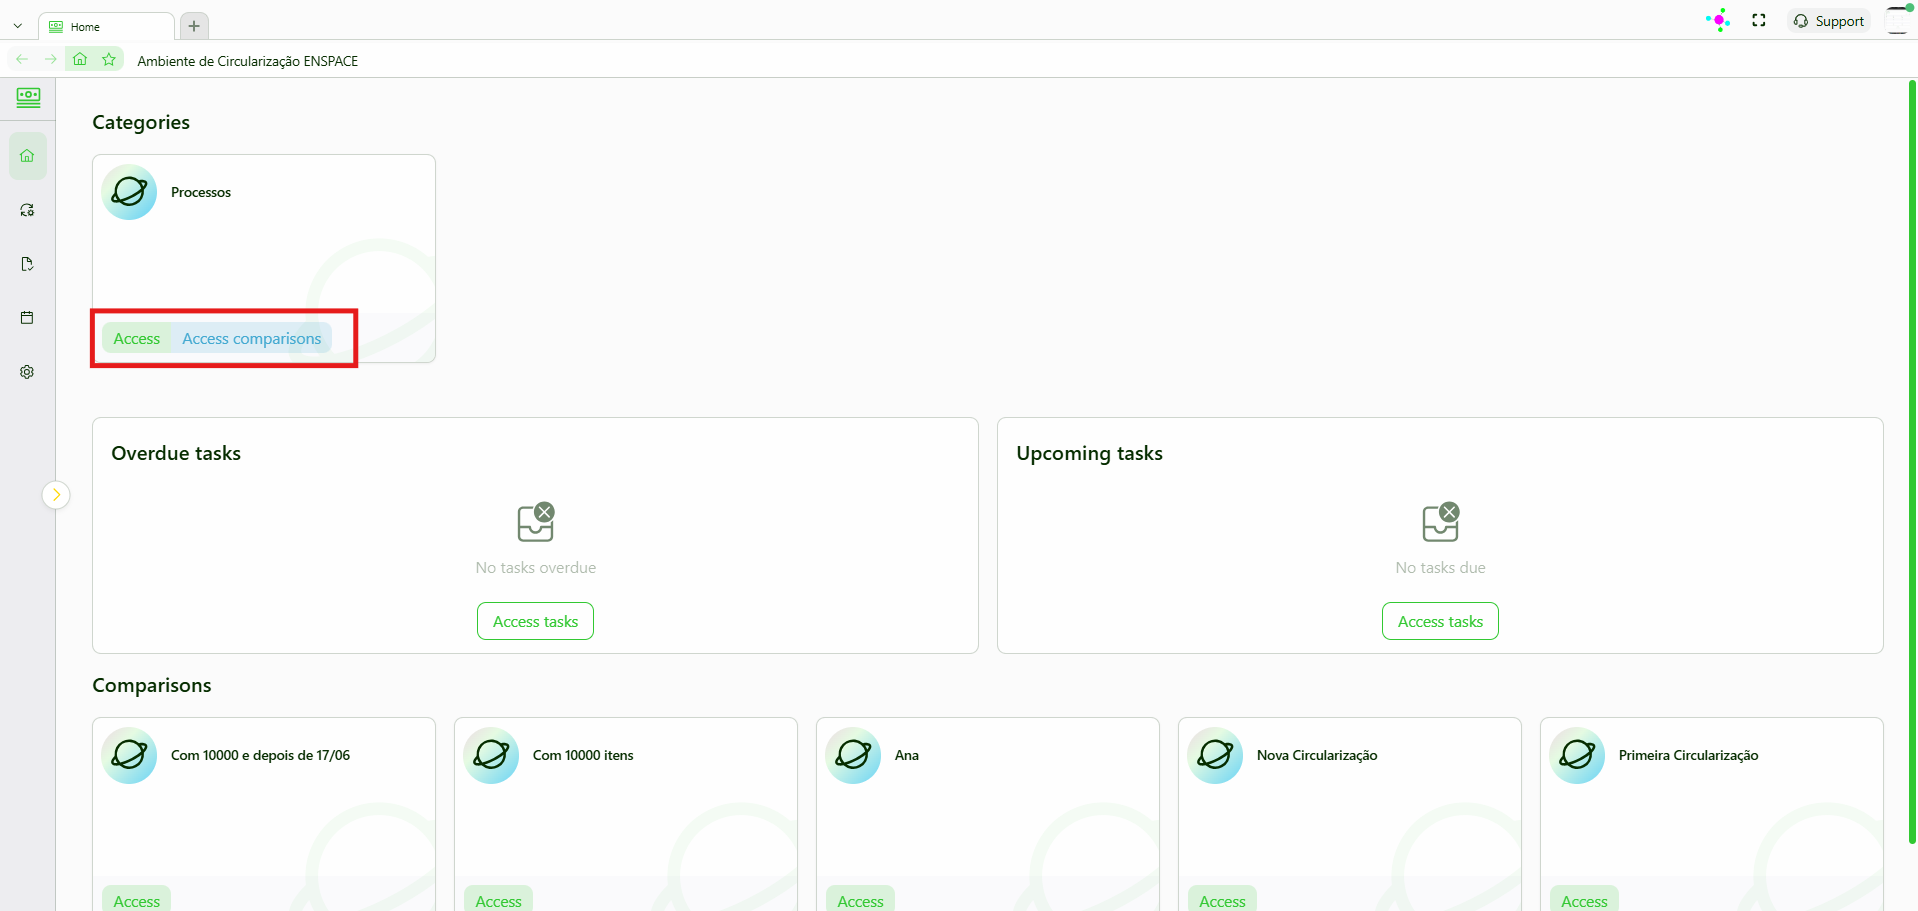Screen dimensions: 1918x911
Task: Click Access tasks under Upcoming tasks
Action: 1440,621
